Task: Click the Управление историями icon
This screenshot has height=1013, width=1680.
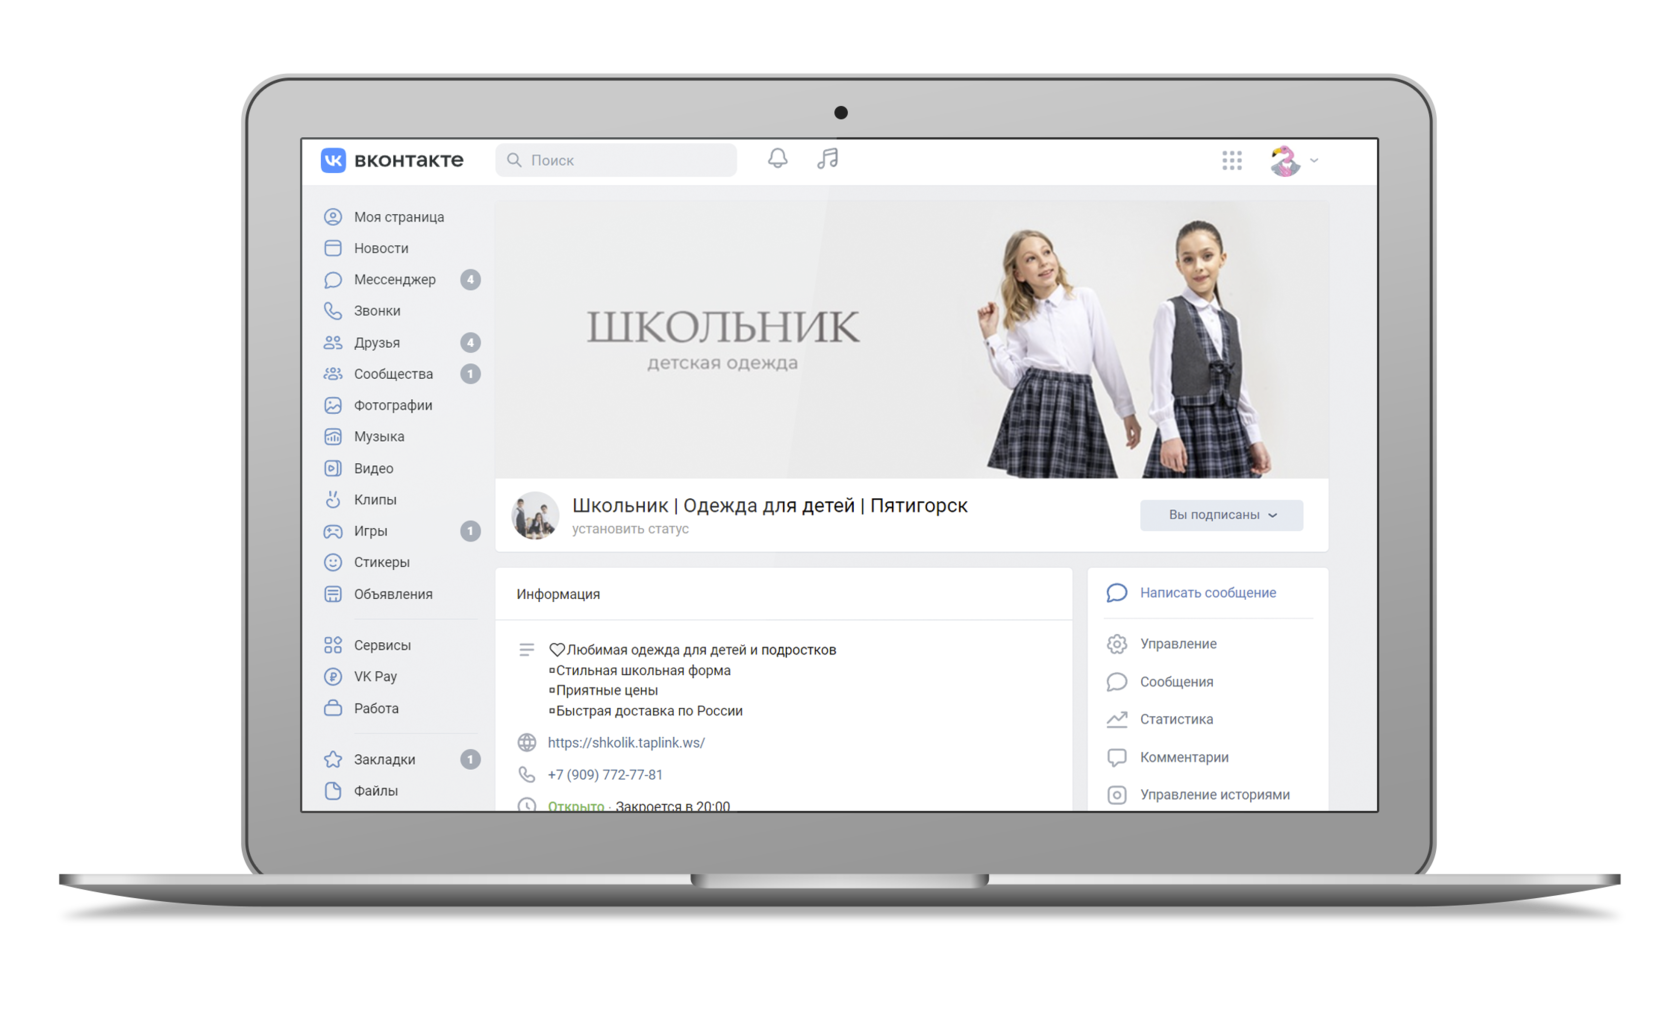Action: coord(1117,795)
